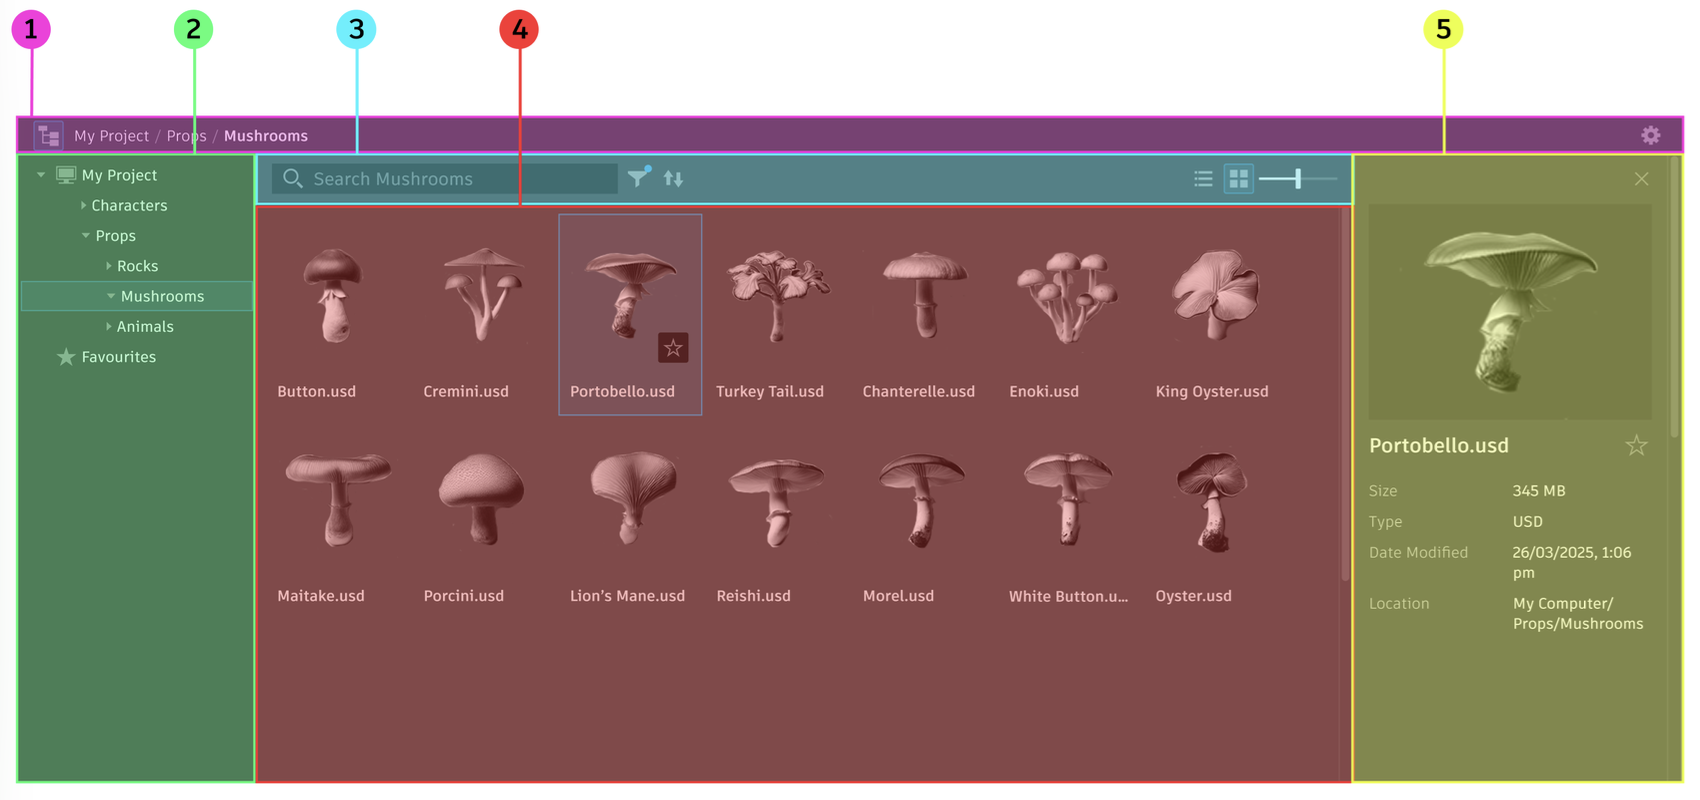
Task: Click the Favourites star in the tree
Action: click(x=66, y=357)
